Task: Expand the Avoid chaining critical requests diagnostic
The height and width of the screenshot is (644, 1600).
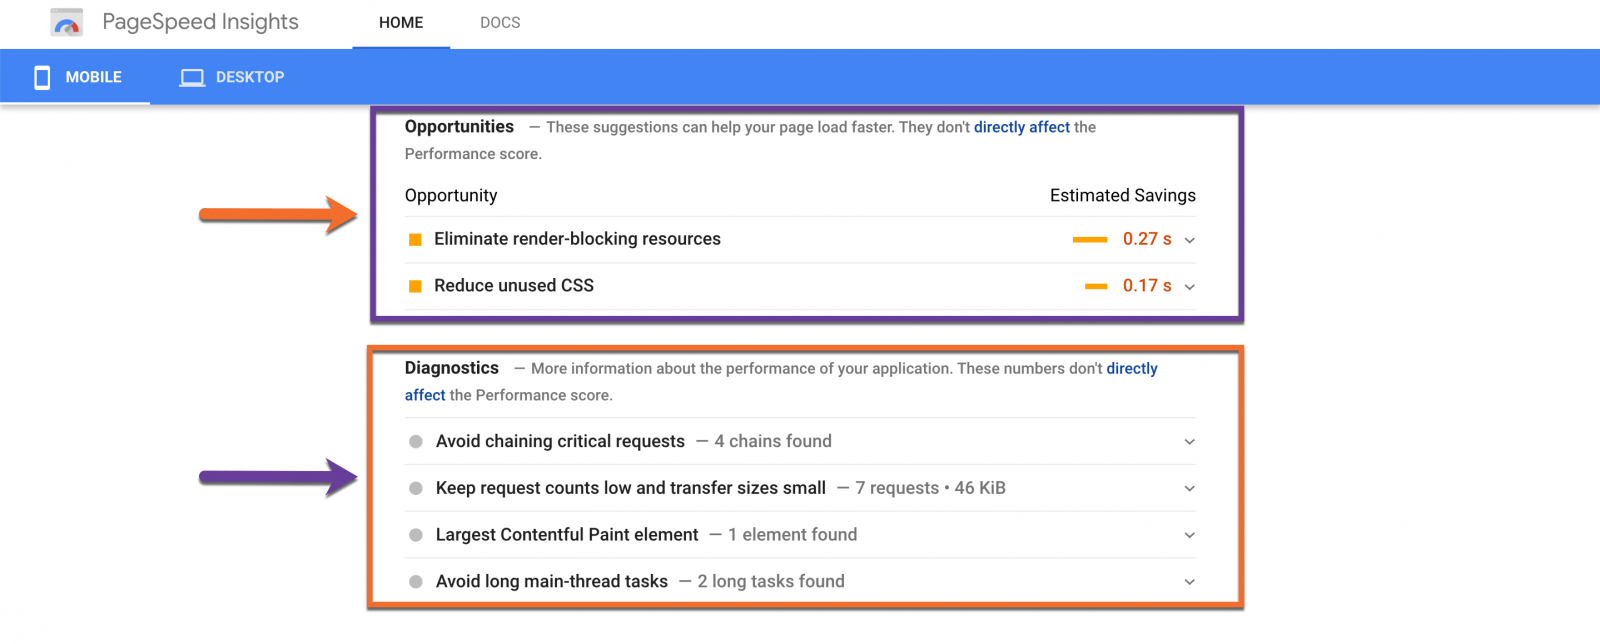Action: (x=1189, y=441)
